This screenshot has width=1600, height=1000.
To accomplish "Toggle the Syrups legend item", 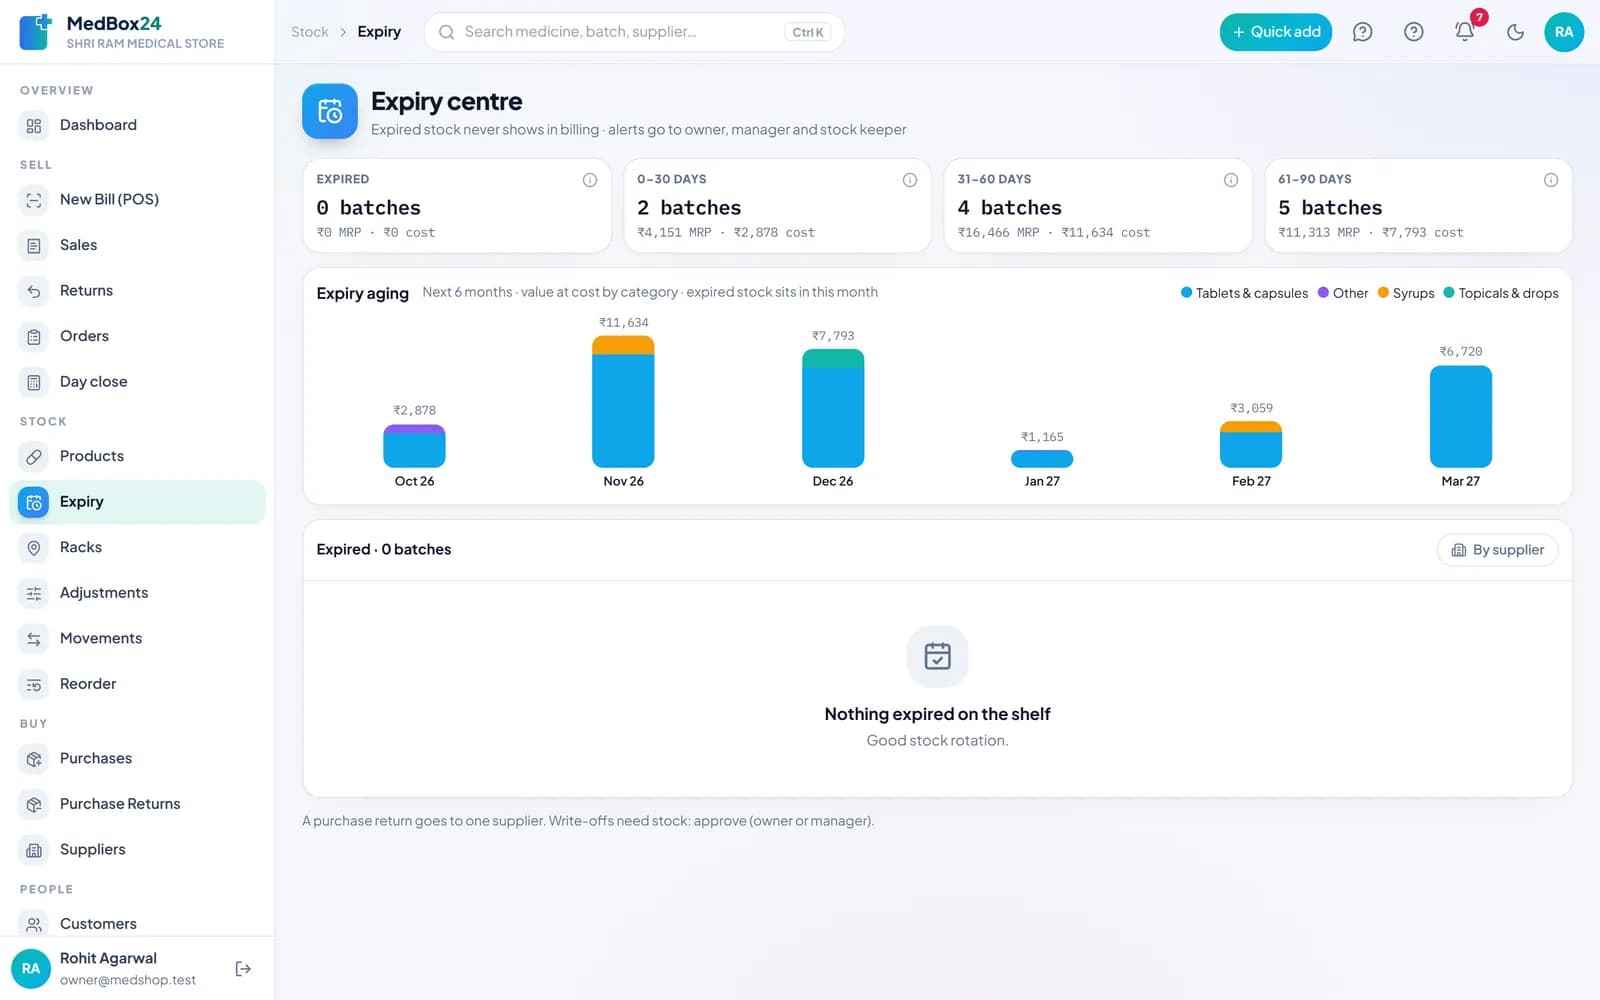I will tap(1406, 293).
